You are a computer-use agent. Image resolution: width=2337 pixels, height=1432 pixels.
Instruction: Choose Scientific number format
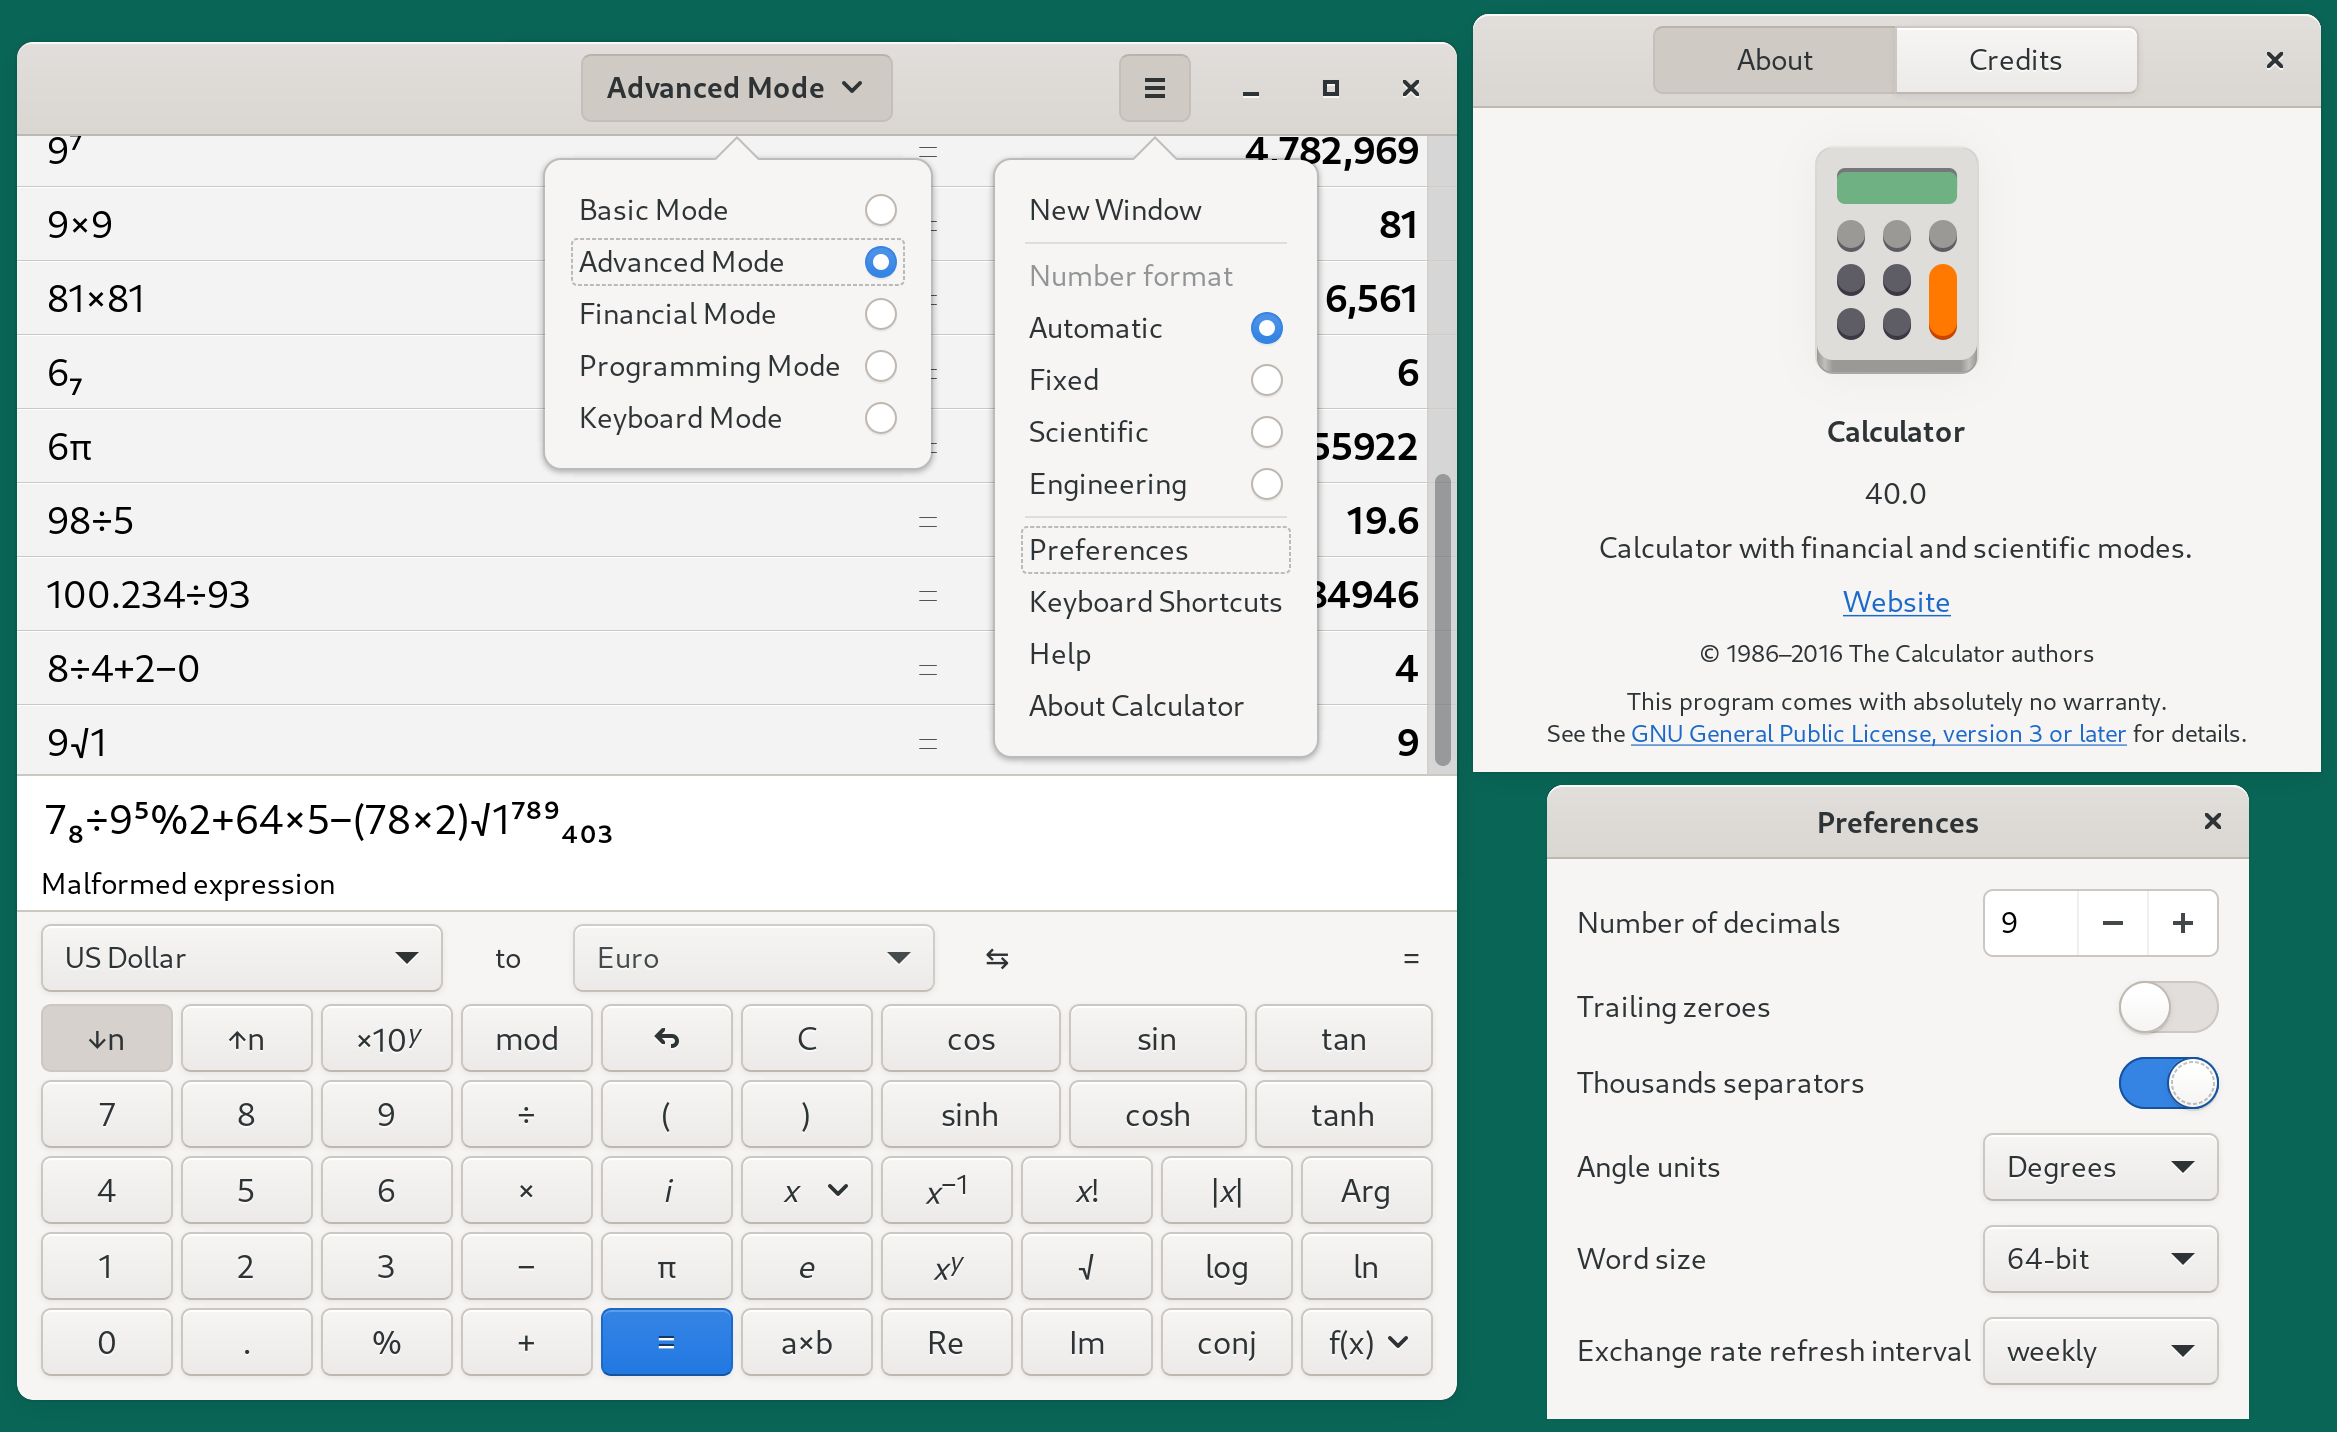[x=1155, y=432]
